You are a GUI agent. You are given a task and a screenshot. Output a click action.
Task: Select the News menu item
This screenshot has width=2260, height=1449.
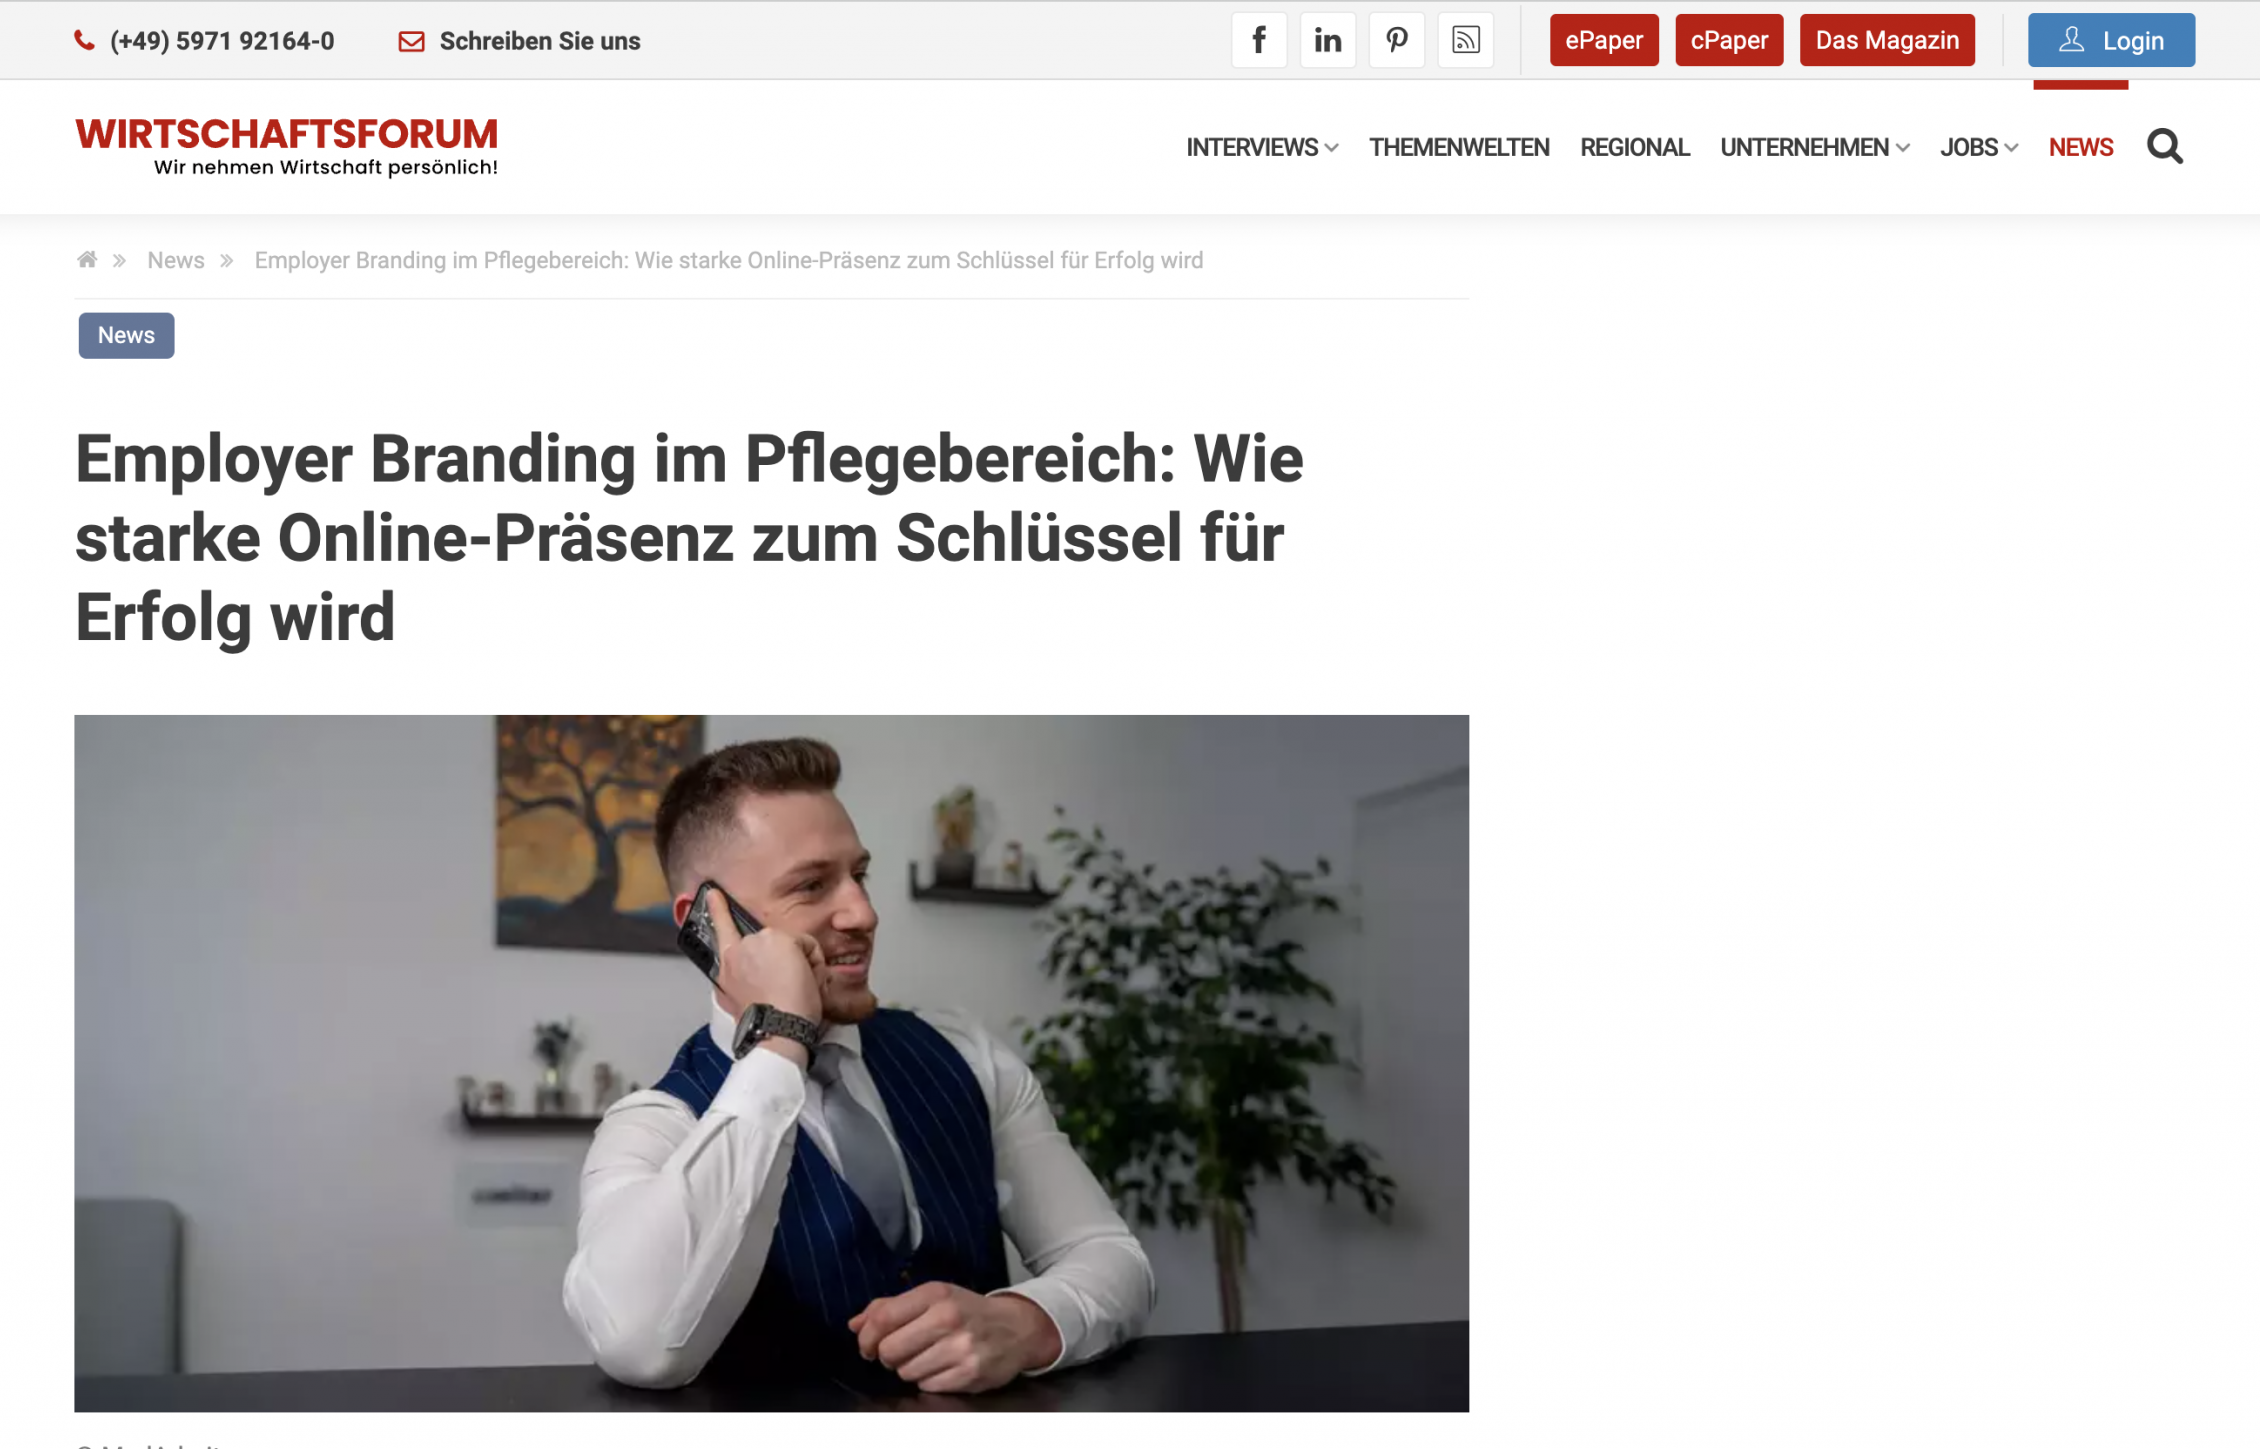coord(2081,147)
